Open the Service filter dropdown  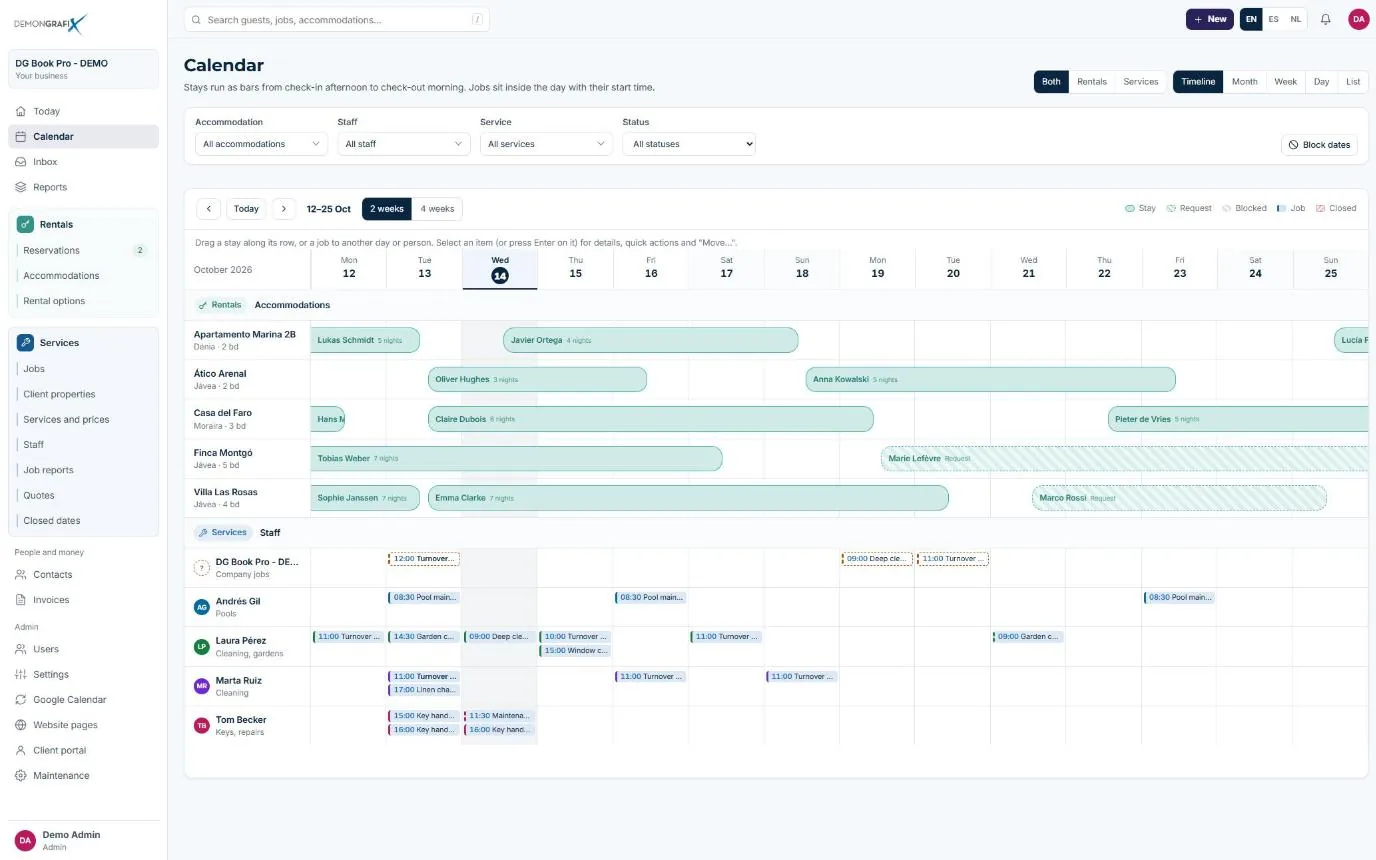tap(546, 144)
